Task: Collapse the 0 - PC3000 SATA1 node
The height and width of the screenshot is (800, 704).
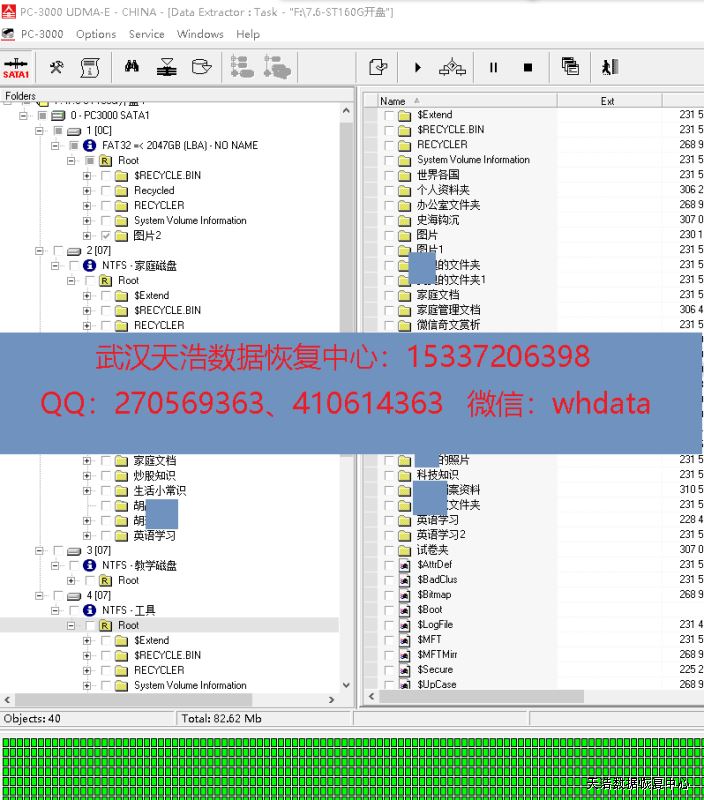Action: (23, 116)
